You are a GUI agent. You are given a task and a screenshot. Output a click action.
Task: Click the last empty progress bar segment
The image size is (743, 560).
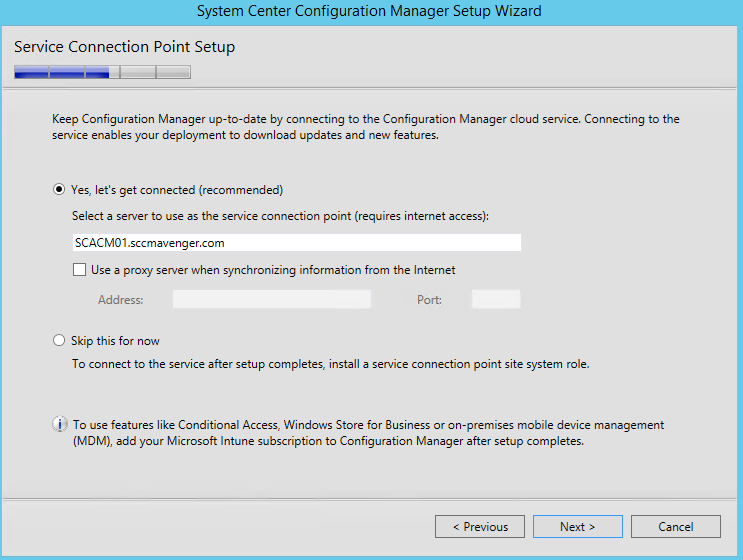tap(173, 72)
